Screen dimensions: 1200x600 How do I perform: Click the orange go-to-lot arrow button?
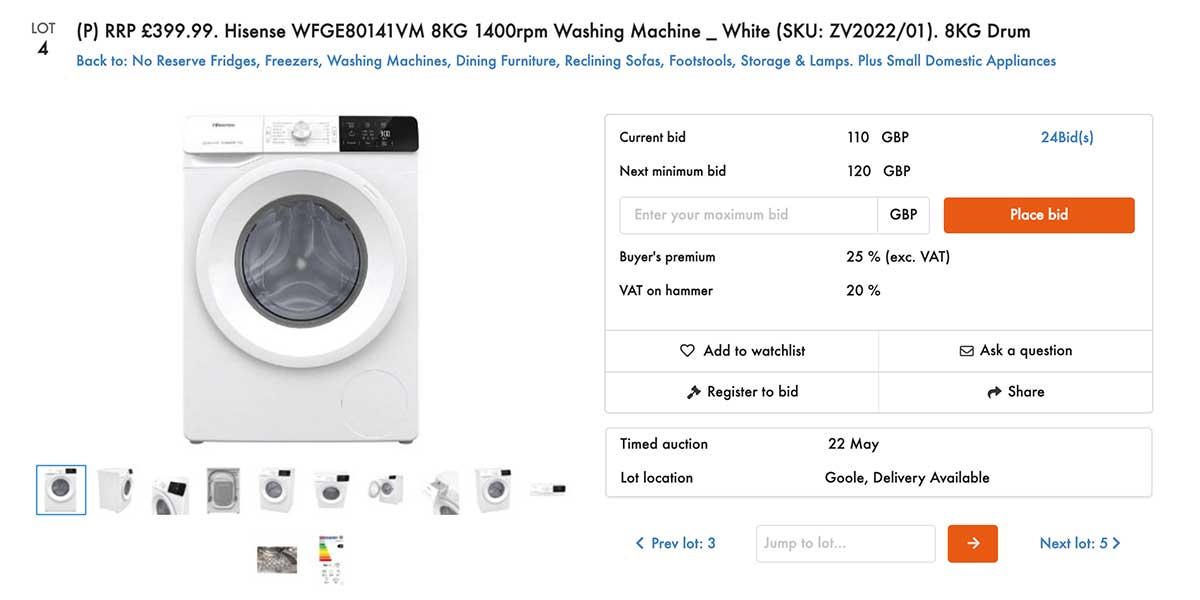pos(972,543)
